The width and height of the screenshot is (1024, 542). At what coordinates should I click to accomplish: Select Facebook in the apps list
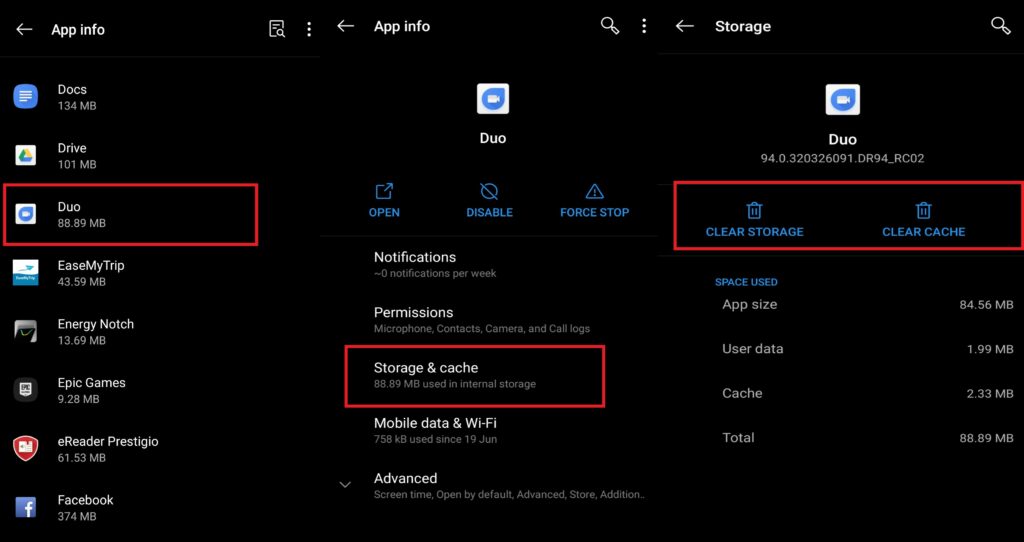pos(160,507)
